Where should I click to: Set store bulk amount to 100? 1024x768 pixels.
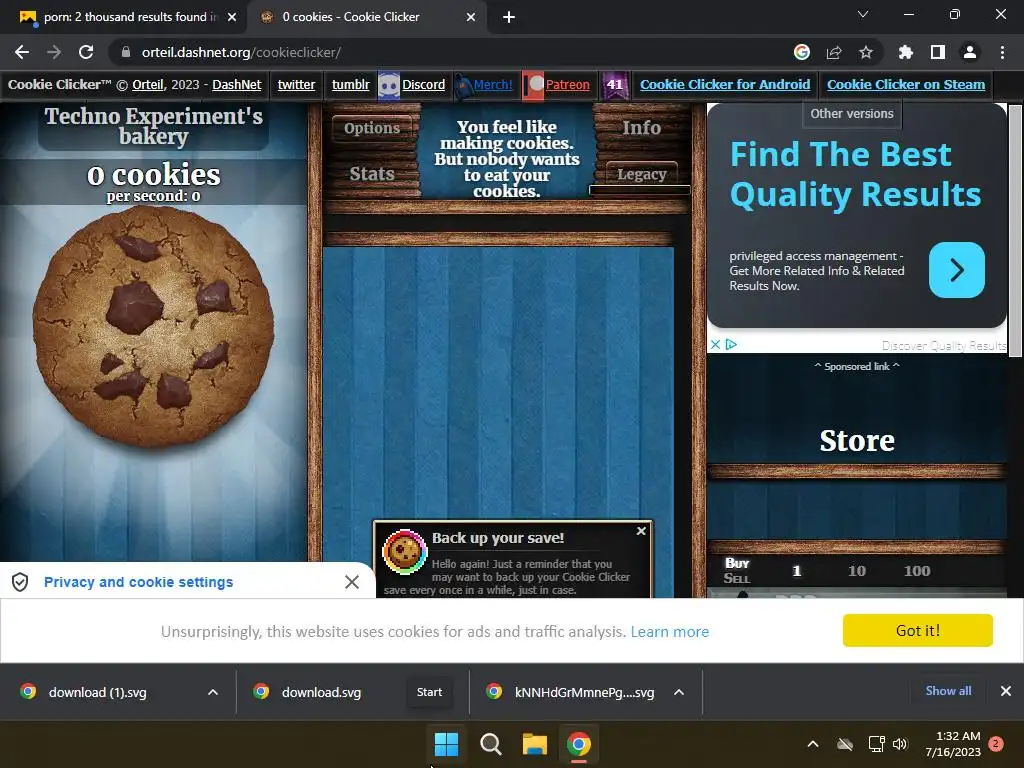(917, 571)
